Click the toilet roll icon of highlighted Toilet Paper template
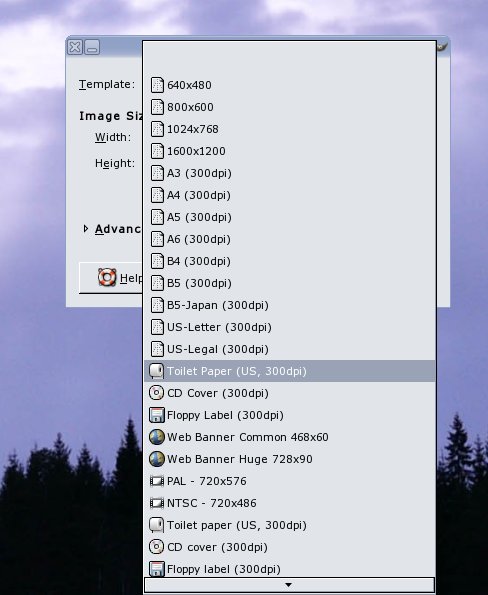This screenshot has height=595, width=488. (156, 371)
